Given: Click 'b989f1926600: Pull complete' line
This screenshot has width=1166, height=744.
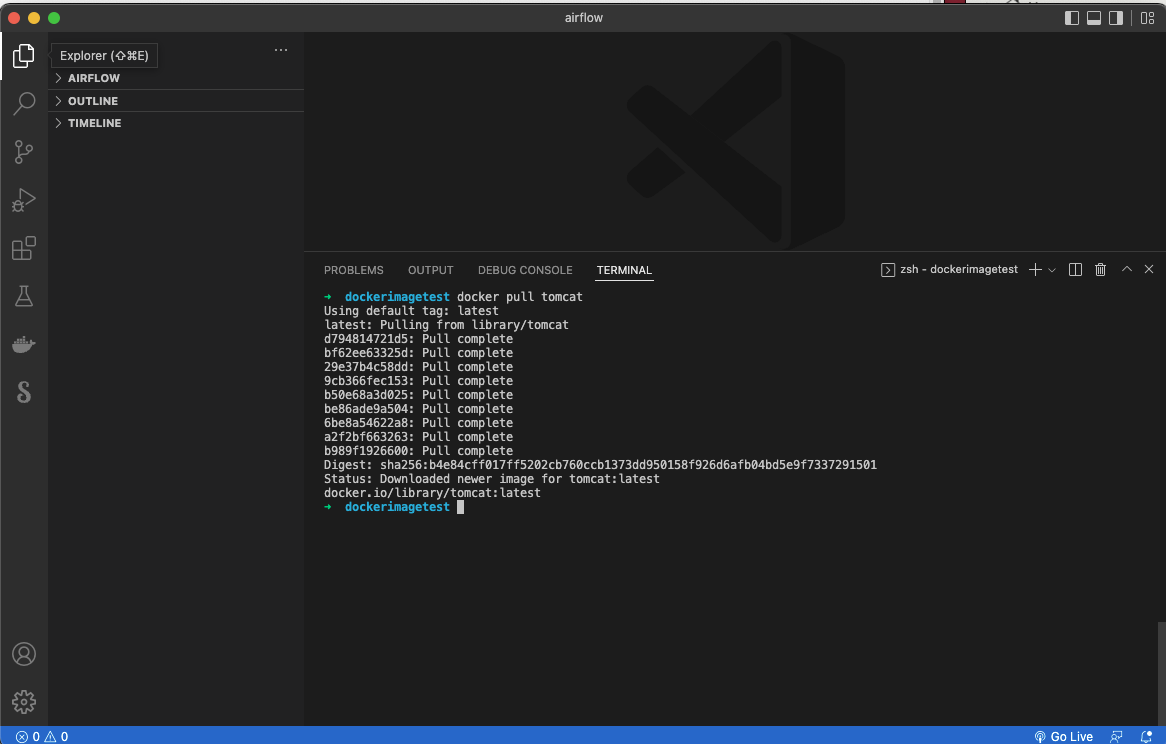Looking at the screenshot, I should pos(418,450).
